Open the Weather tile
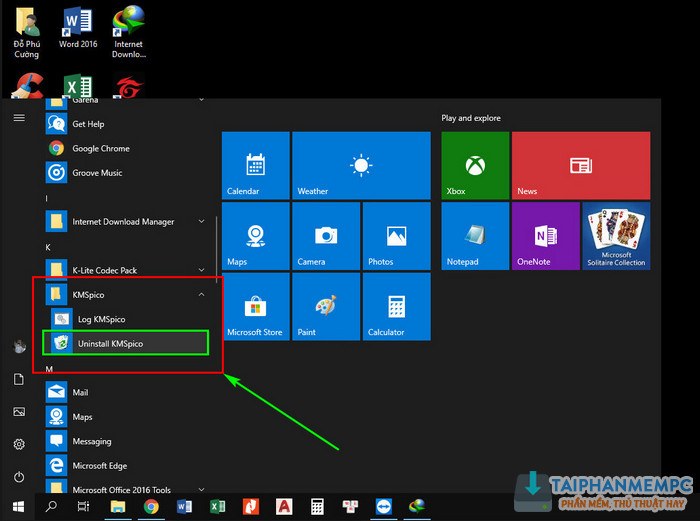 click(361, 165)
